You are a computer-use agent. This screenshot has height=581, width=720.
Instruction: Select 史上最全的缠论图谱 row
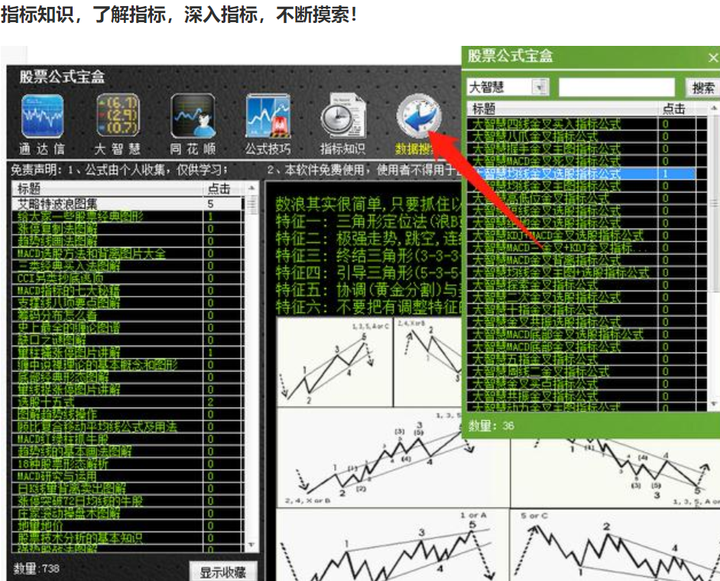point(129,328)
